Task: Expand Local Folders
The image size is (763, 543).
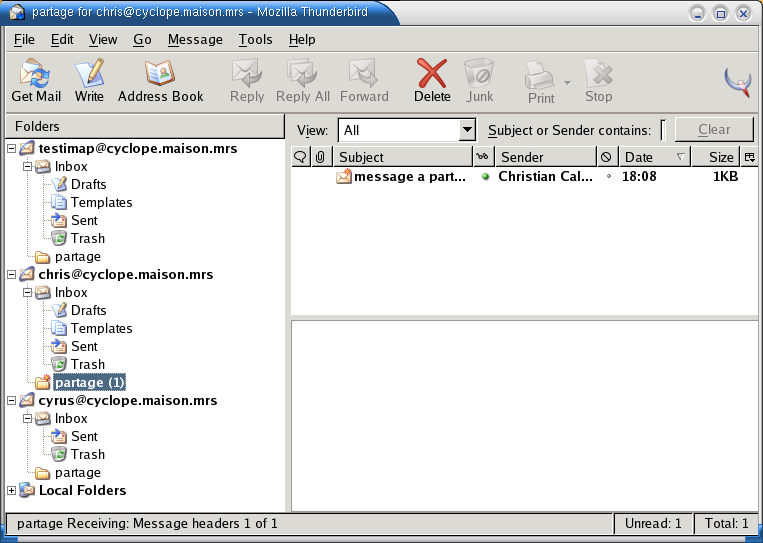Action: pyautogui.click(x=12, y=490)
